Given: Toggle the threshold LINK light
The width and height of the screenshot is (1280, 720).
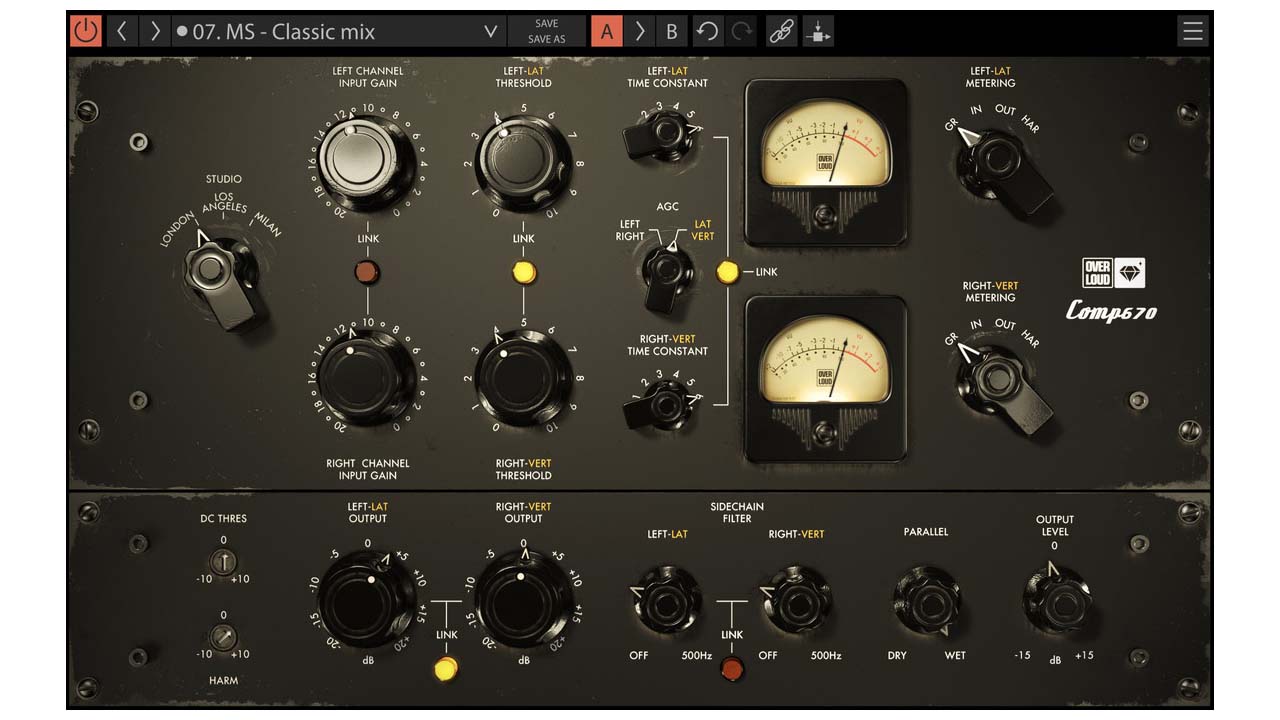Looking at the screenshot, I should point(523,271).
